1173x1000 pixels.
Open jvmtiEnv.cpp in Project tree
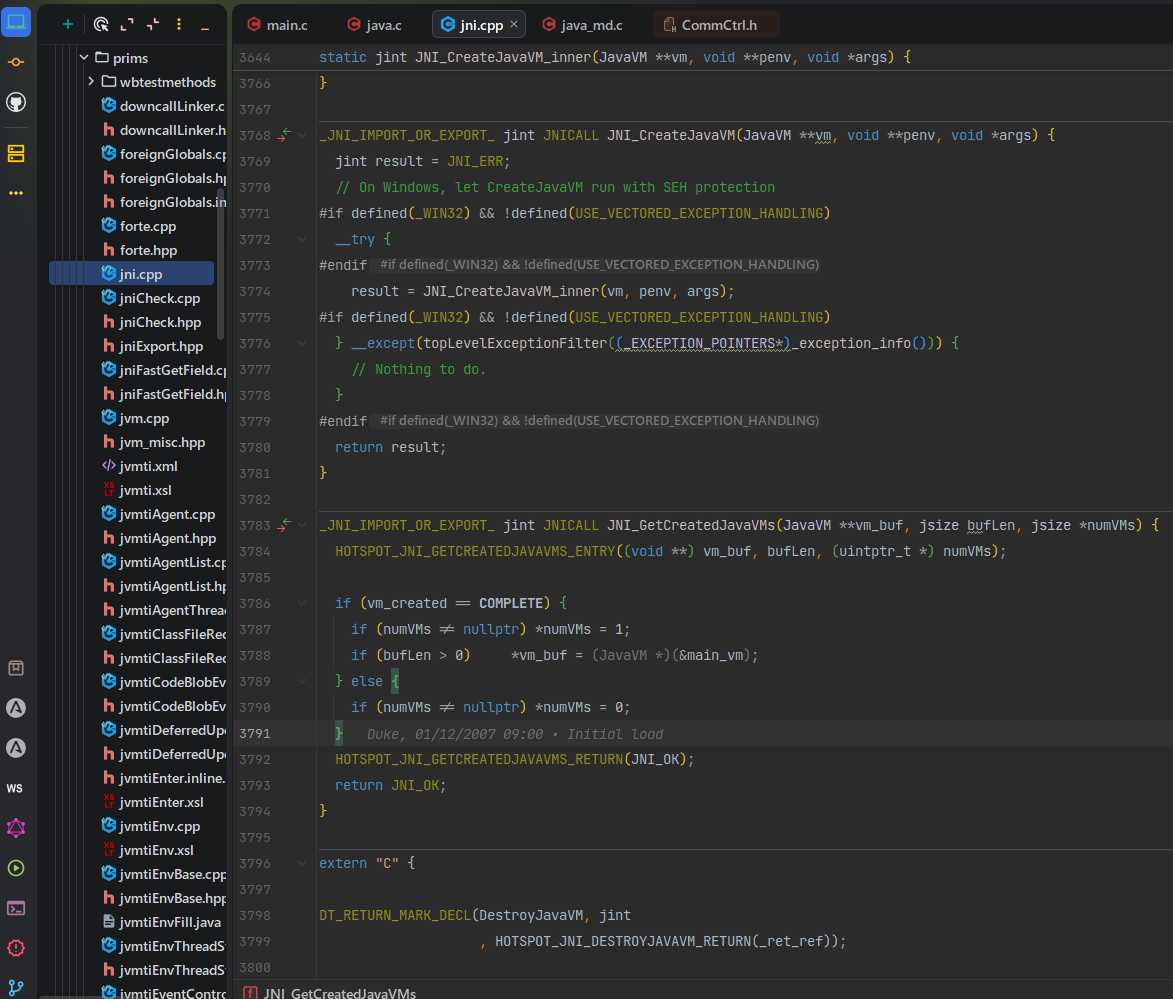(x=150, y=826)
